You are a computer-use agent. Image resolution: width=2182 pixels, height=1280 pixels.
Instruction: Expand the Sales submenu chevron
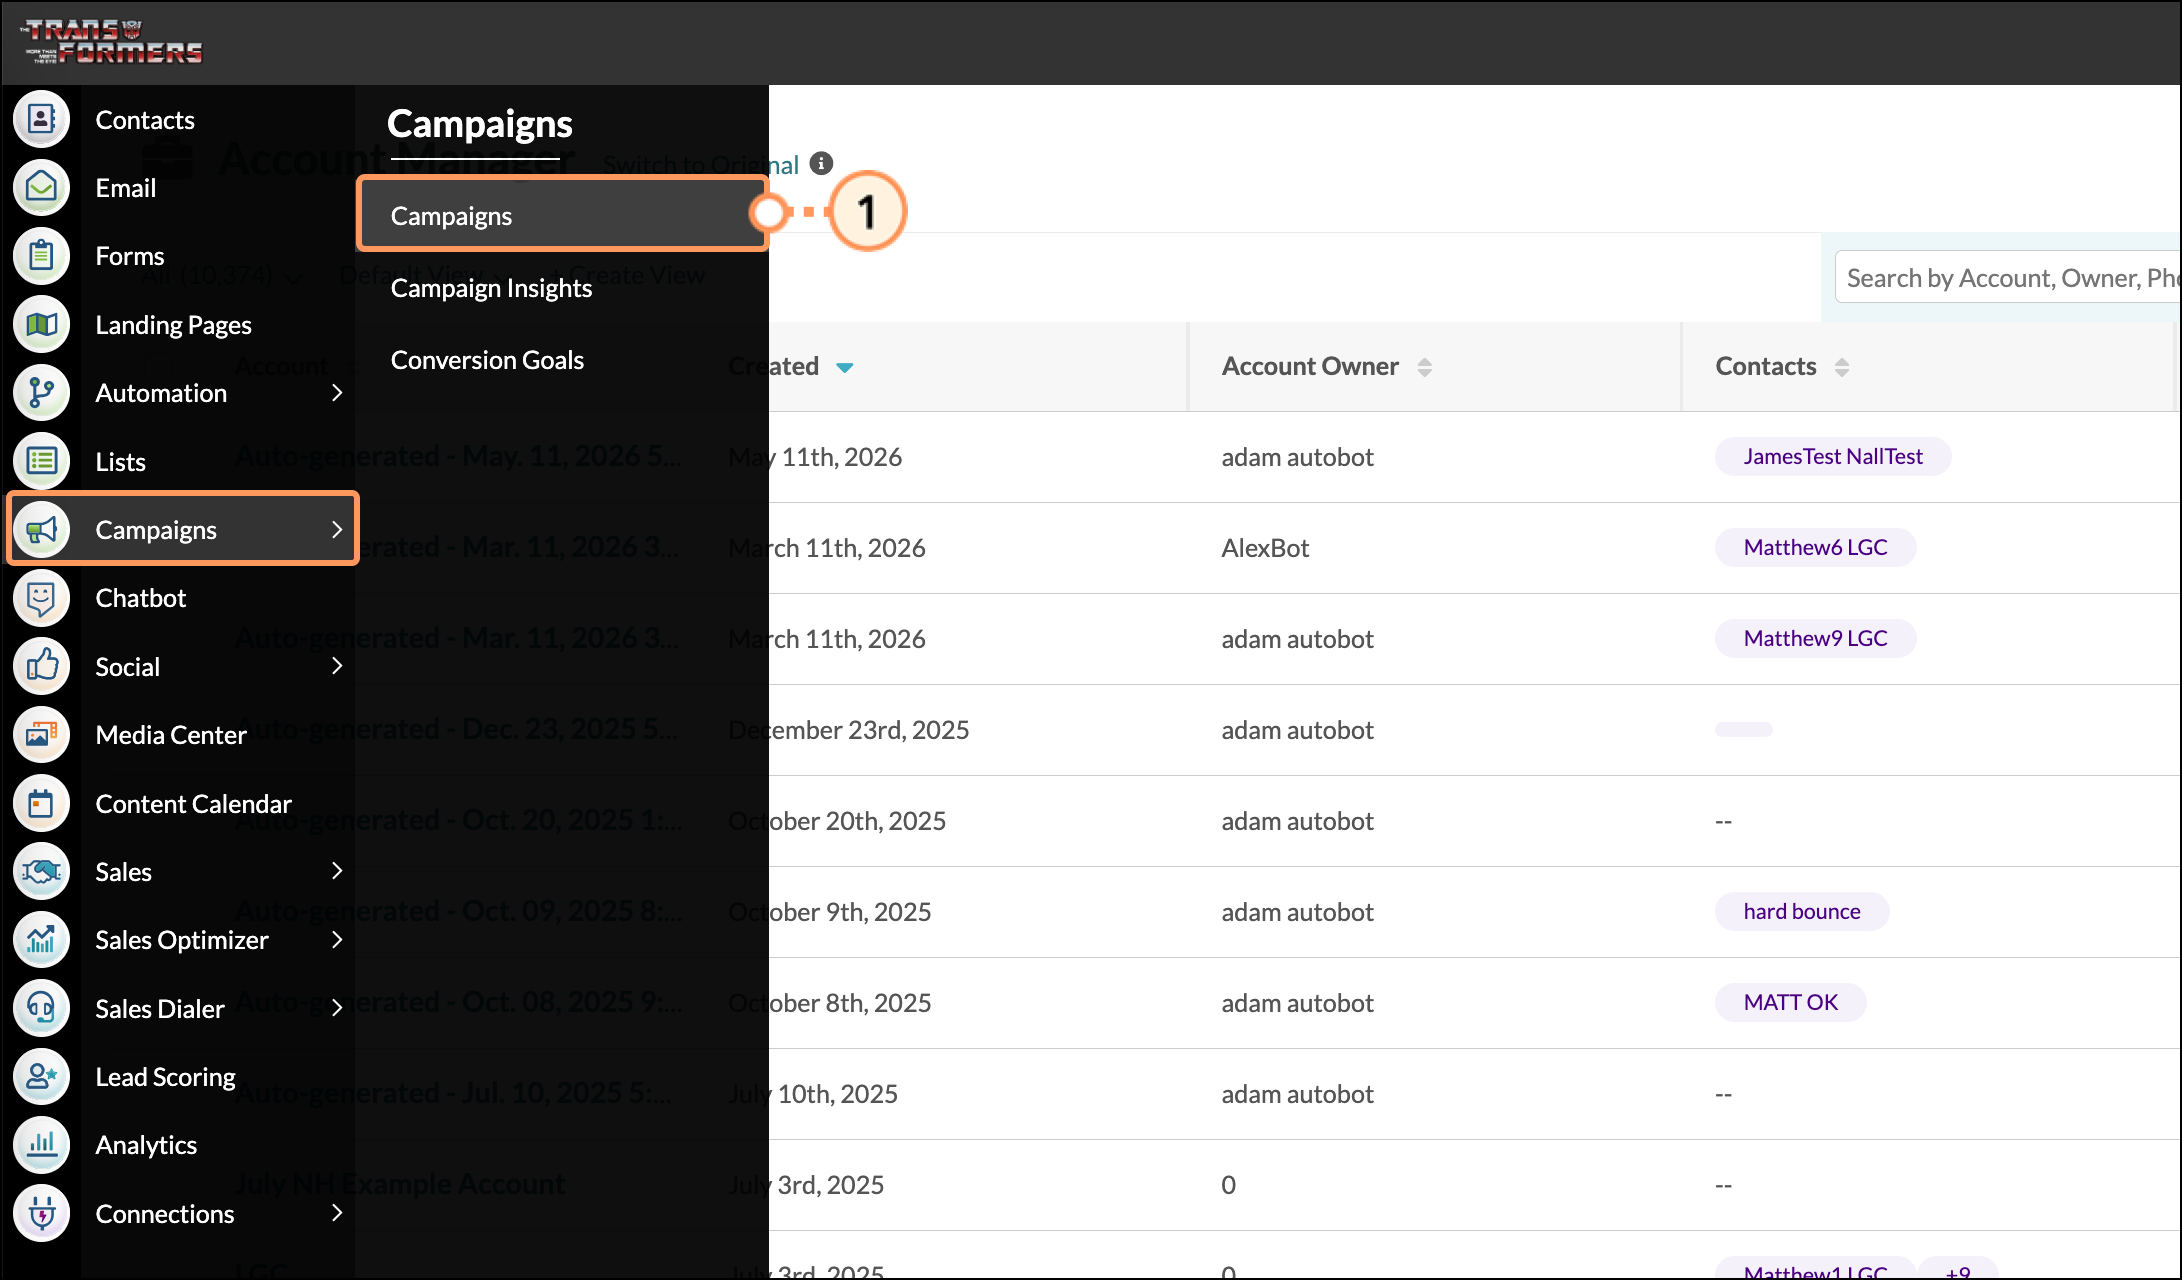click(337, 871)
